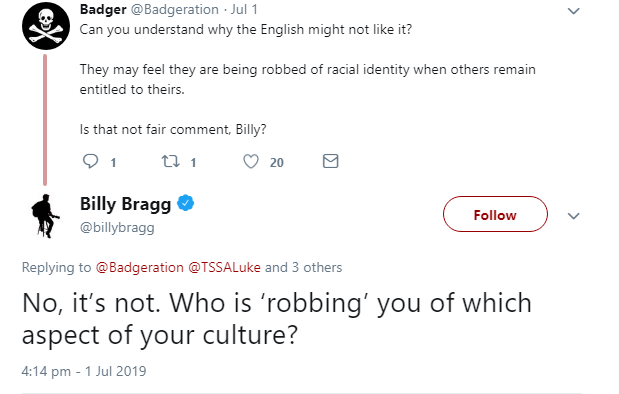Open the @TSSALuke mention link
Screen dimensions: 619x394
224,268
